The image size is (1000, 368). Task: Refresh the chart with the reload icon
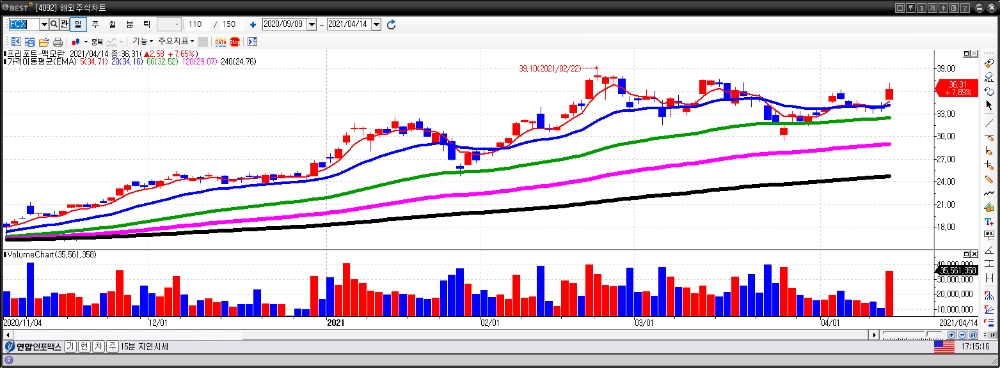392,24
